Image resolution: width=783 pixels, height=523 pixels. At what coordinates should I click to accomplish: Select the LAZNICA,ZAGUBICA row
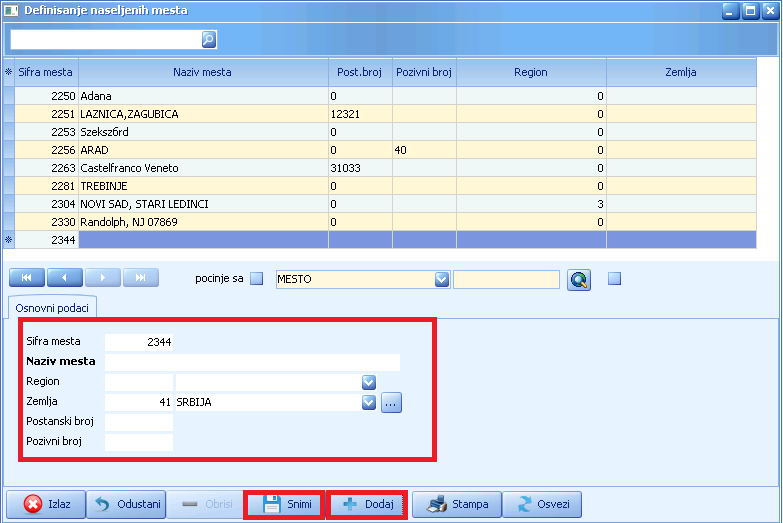(x=380, y=114)
